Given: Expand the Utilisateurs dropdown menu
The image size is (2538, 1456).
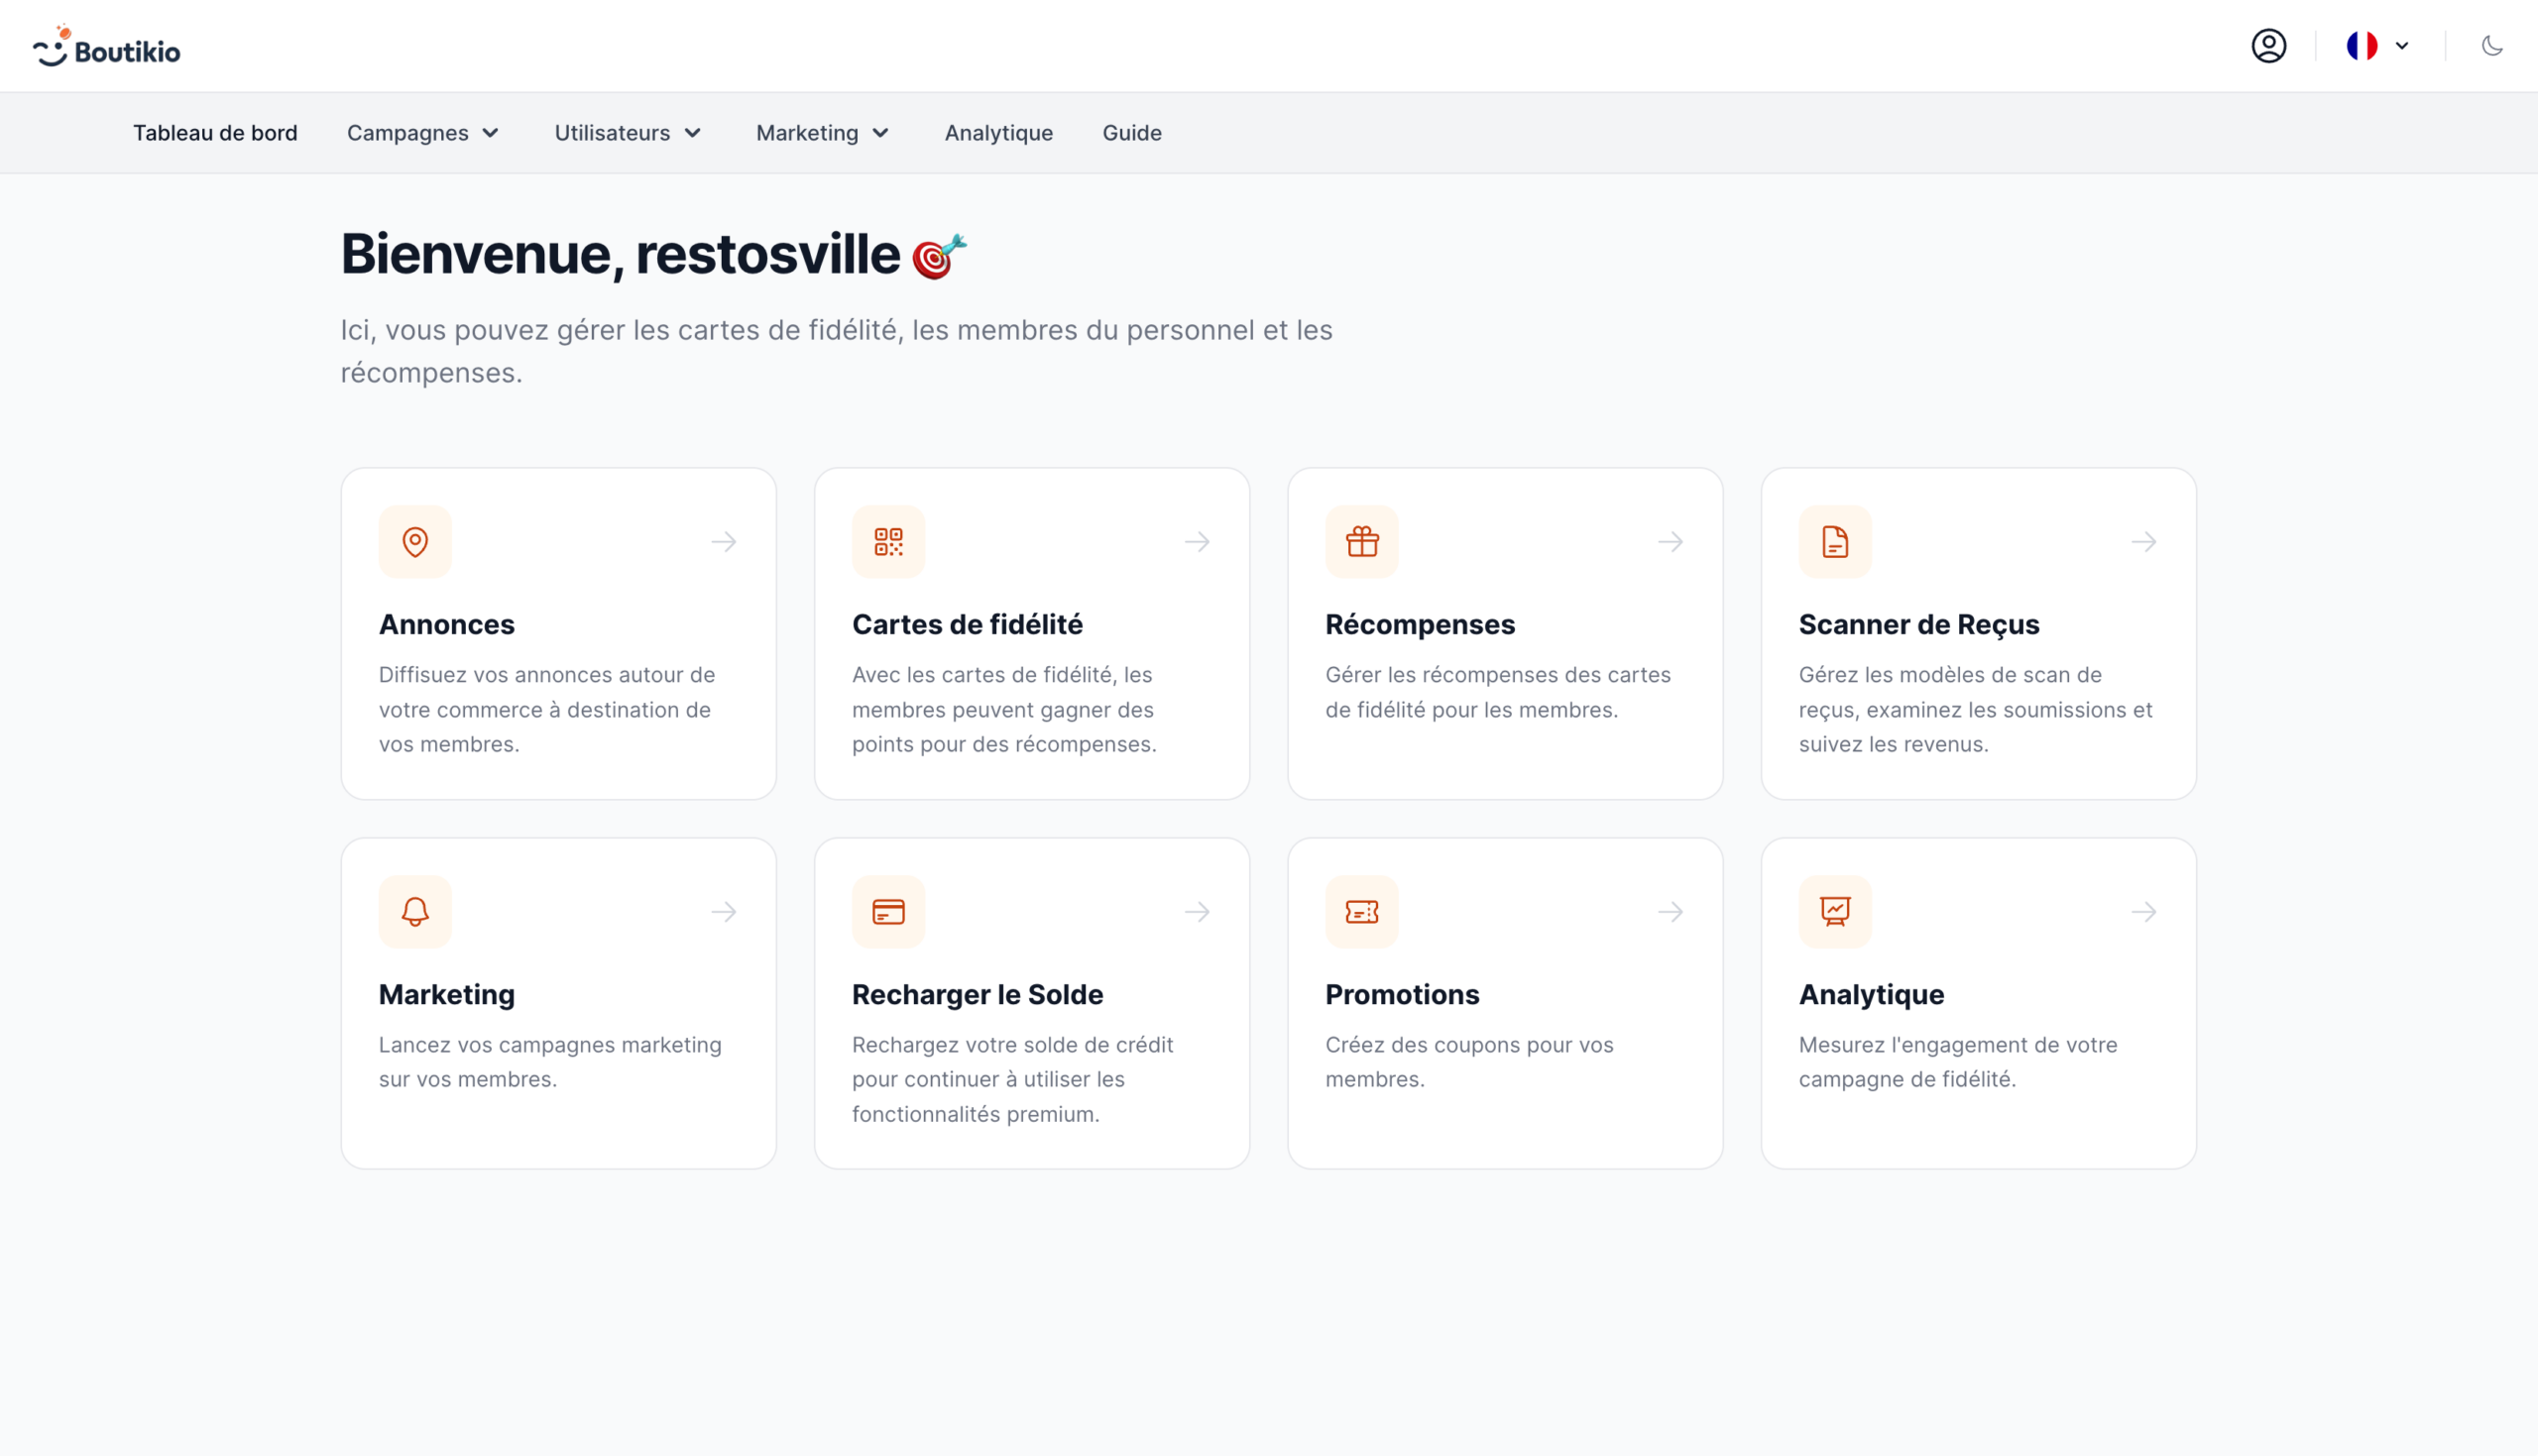Looking at the screenshot, I should [627, 133].
